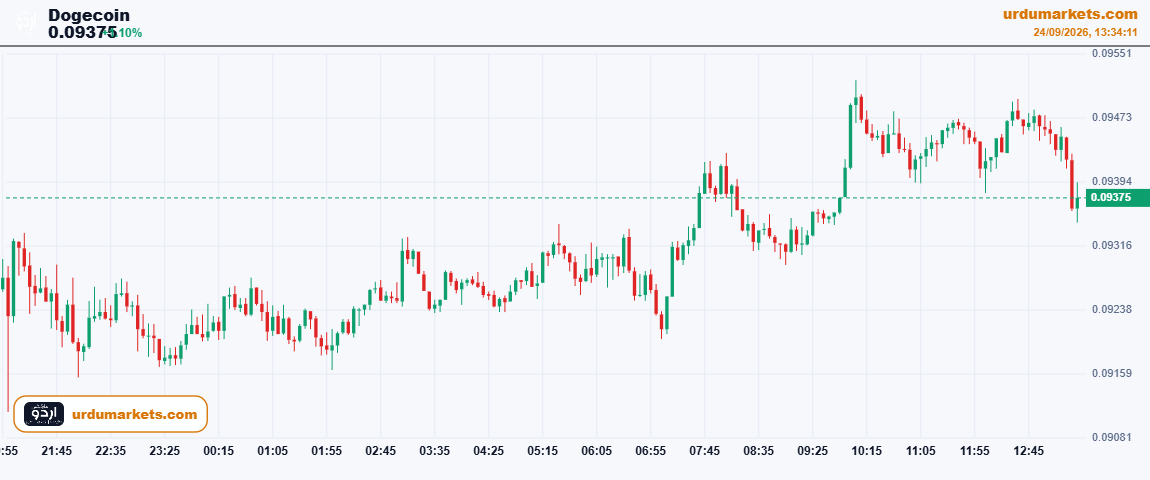1150x480 pixels.
Task: Click the Urdu logo in the bottom watermark badge
Action: (x=44, y=414)
